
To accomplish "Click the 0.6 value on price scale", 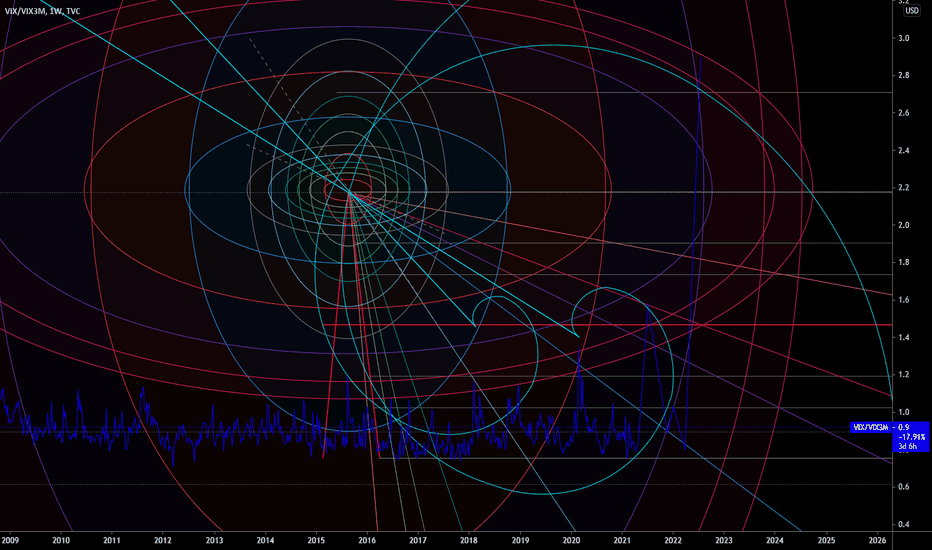I will 904,486.
